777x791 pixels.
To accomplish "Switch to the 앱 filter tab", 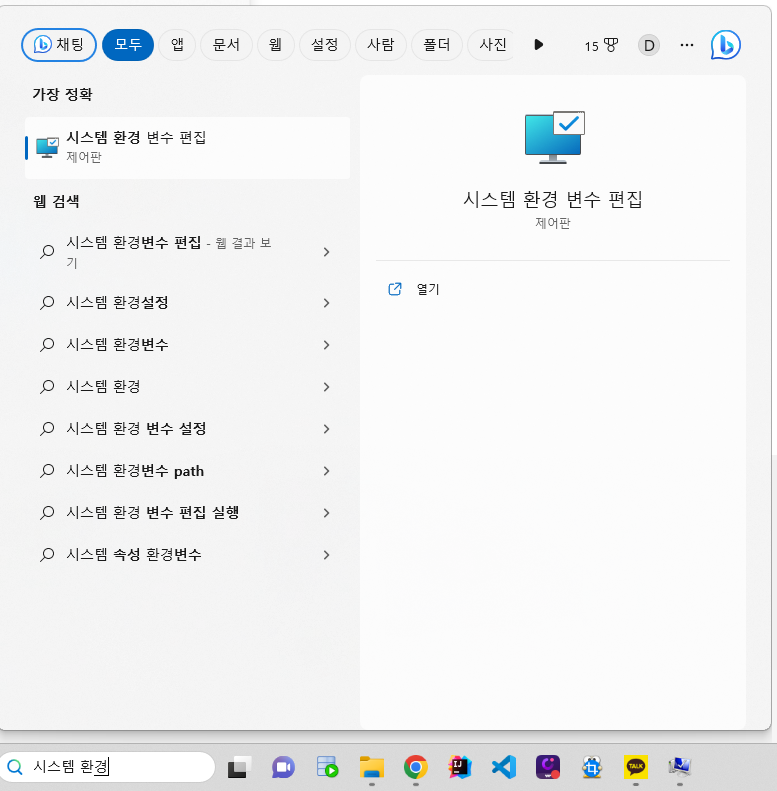I will pos(177,45).
